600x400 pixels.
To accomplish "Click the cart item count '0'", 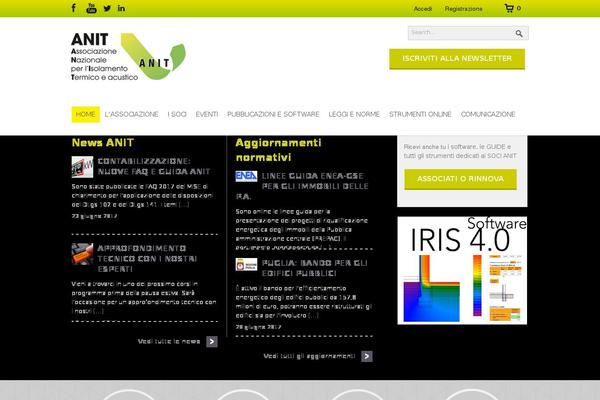I will click(519, 8).
